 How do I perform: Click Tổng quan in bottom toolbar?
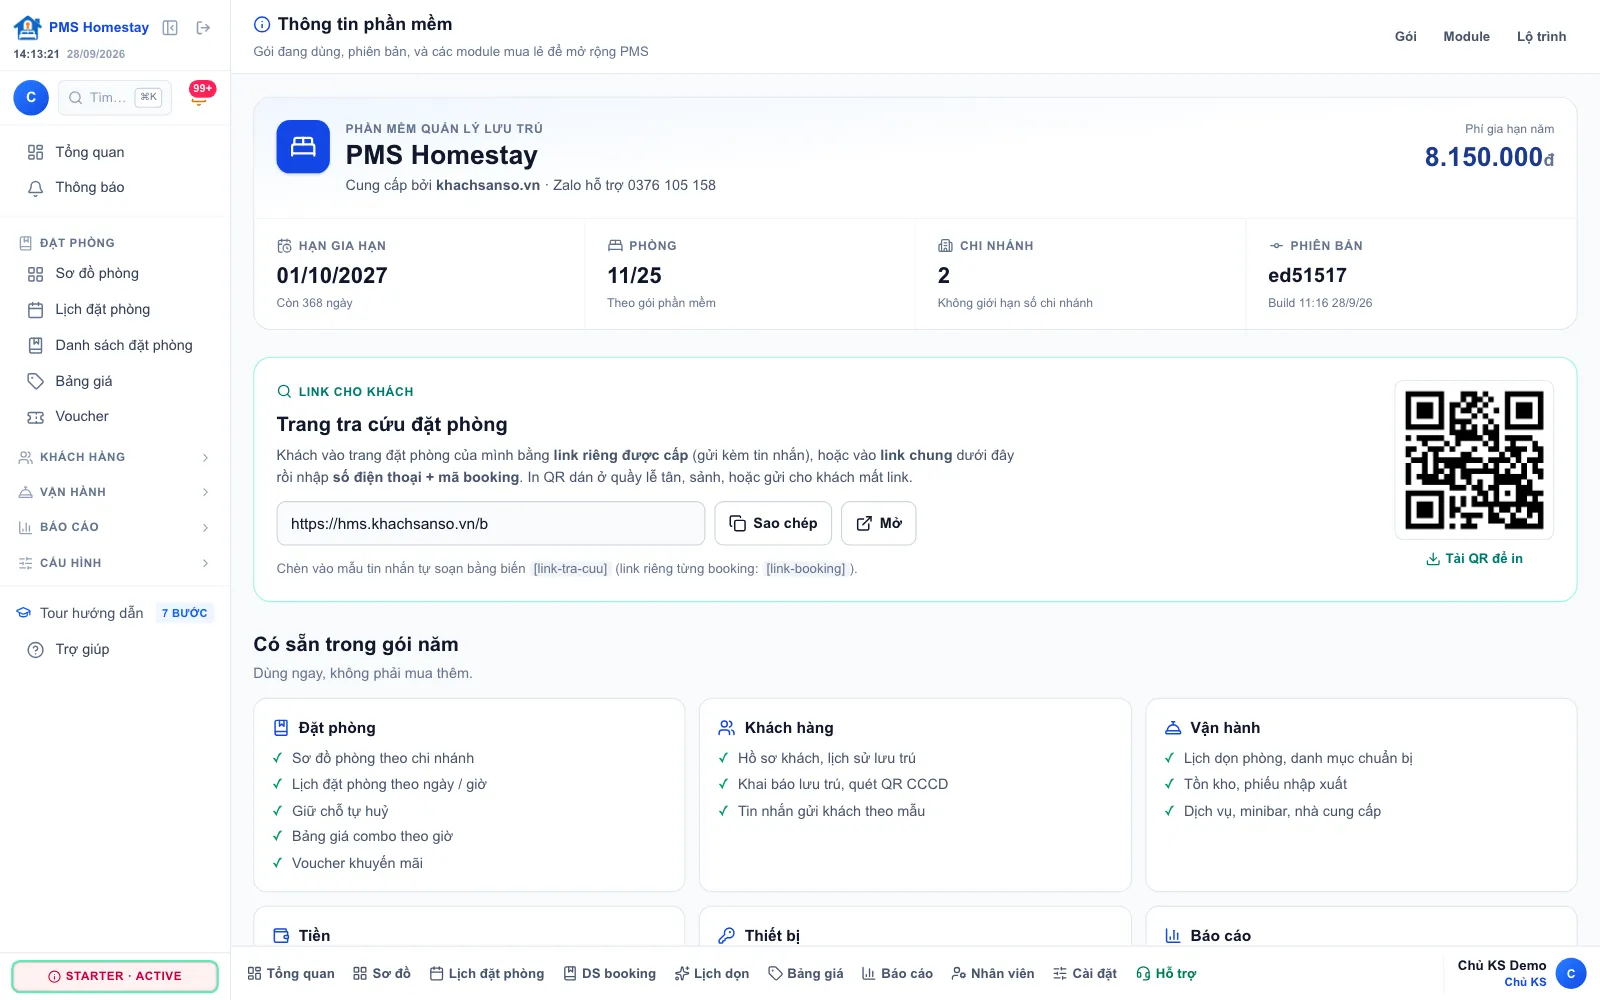click(291, 973)
